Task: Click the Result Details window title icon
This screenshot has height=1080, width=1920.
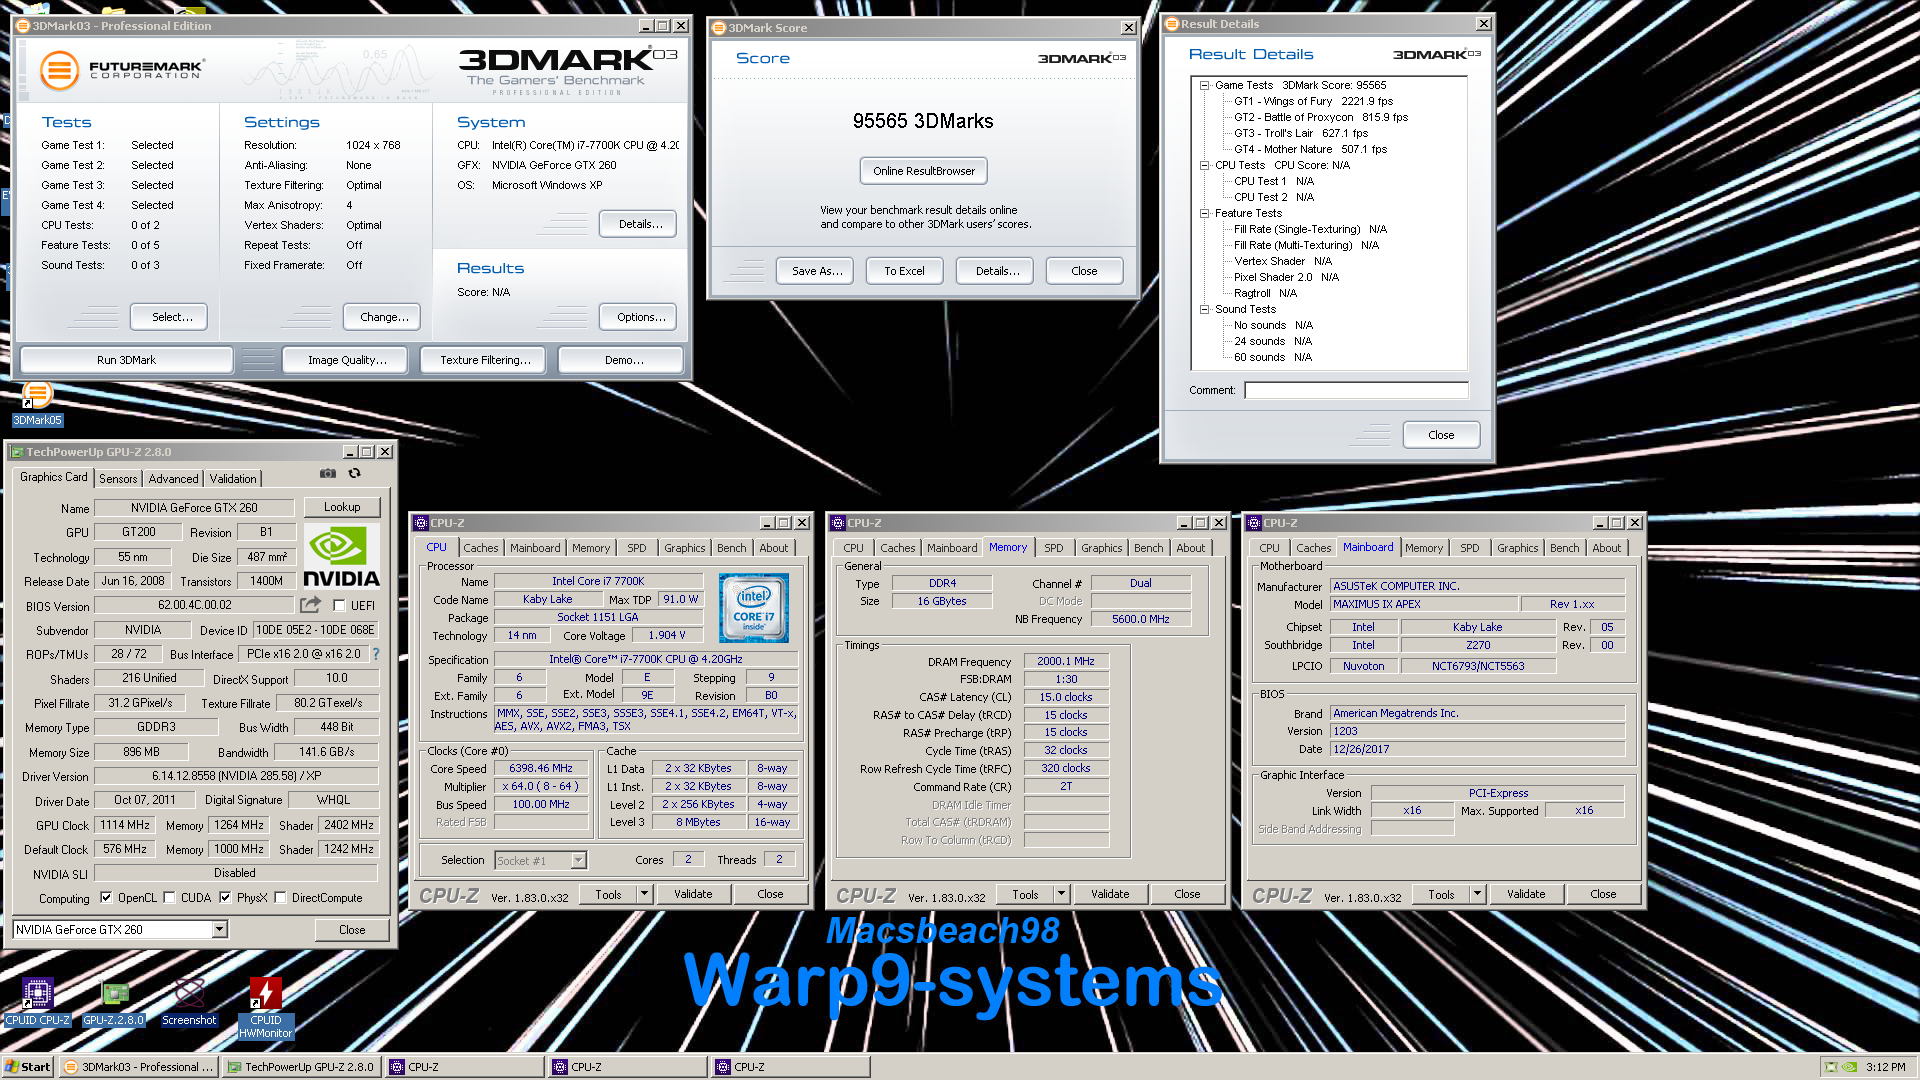Action: pos(1172,24)
